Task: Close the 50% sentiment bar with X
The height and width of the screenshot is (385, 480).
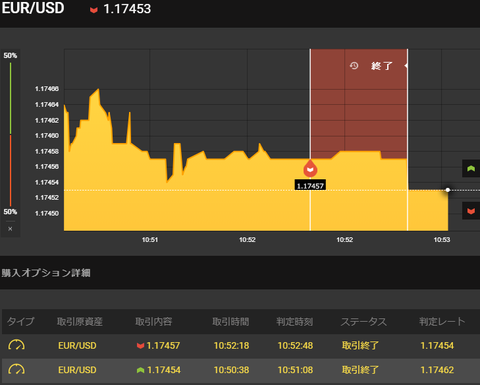Action: [10, 229]
